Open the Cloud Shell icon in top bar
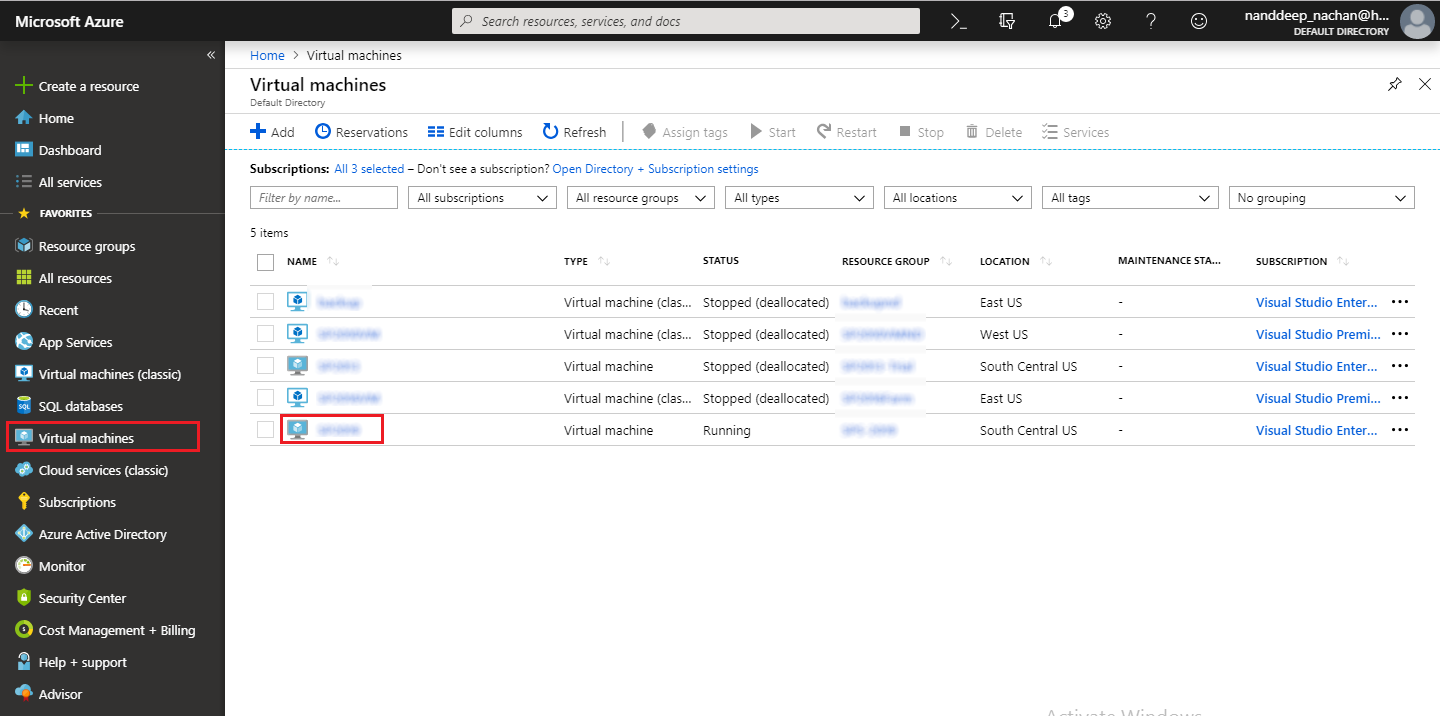This screenshot has width=1440, height=716. 958,21
